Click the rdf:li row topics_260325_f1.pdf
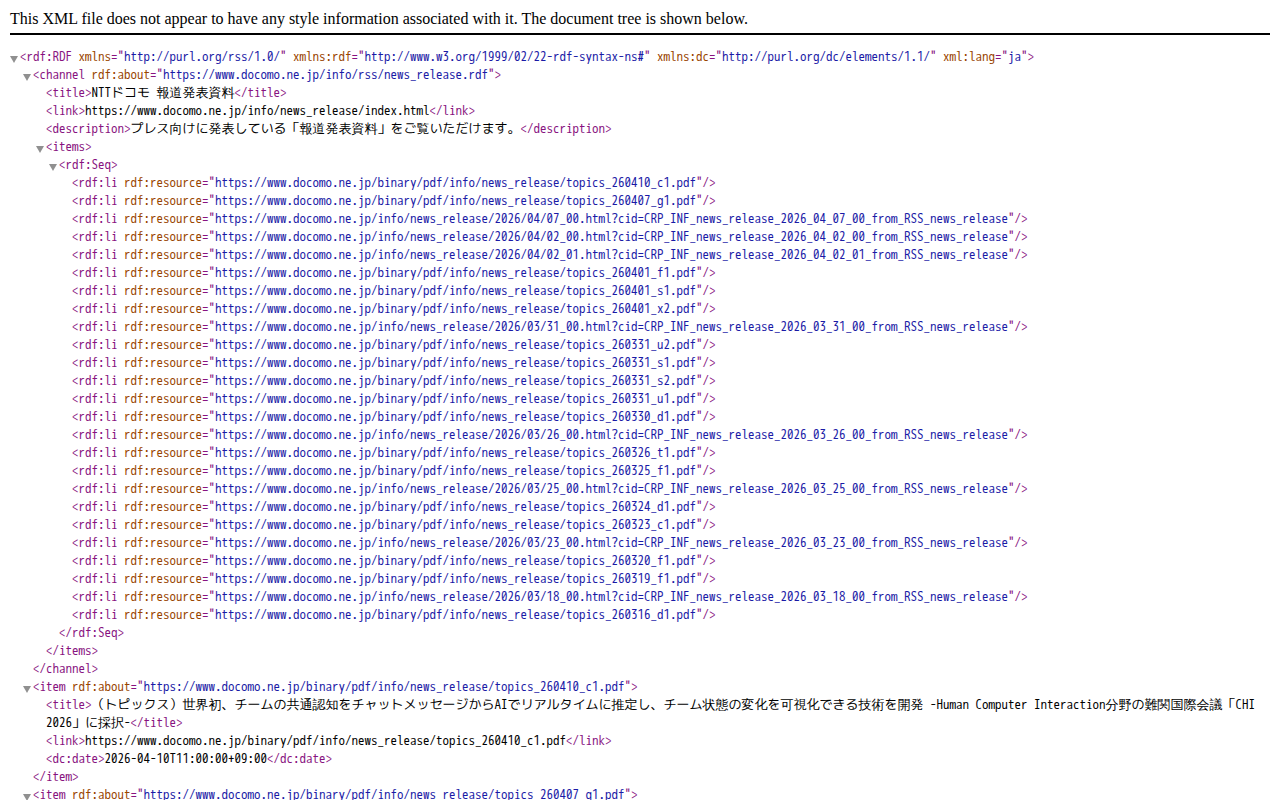Screen dimensions: 1280x800 tap(394, 471)
